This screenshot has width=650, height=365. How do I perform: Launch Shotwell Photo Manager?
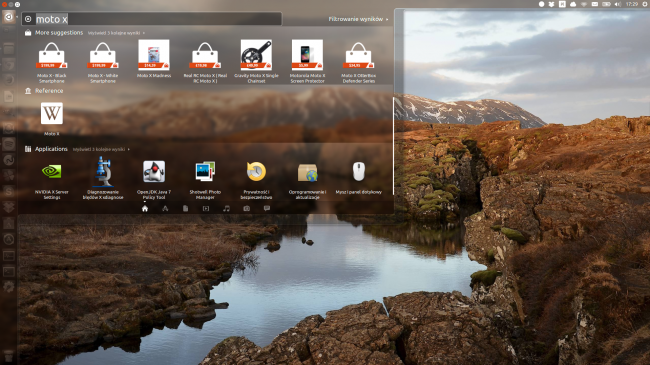(x=205, y=179)
